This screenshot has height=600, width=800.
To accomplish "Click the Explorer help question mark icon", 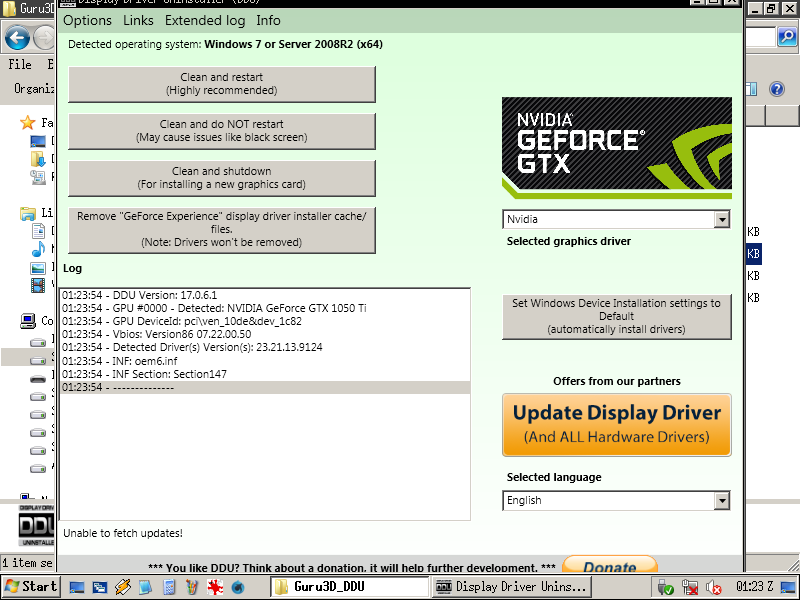I will (777, 89).
